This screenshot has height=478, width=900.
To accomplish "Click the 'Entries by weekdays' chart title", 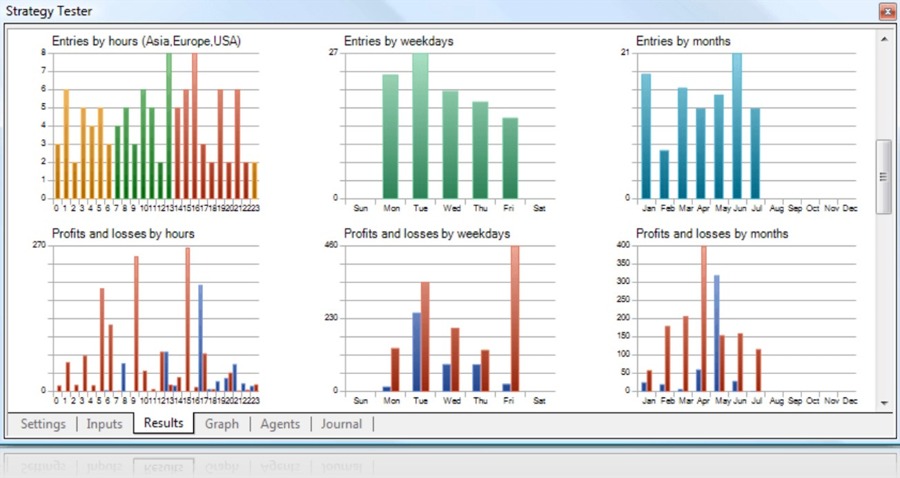I will pyautogui.click(x=398, y=41).
